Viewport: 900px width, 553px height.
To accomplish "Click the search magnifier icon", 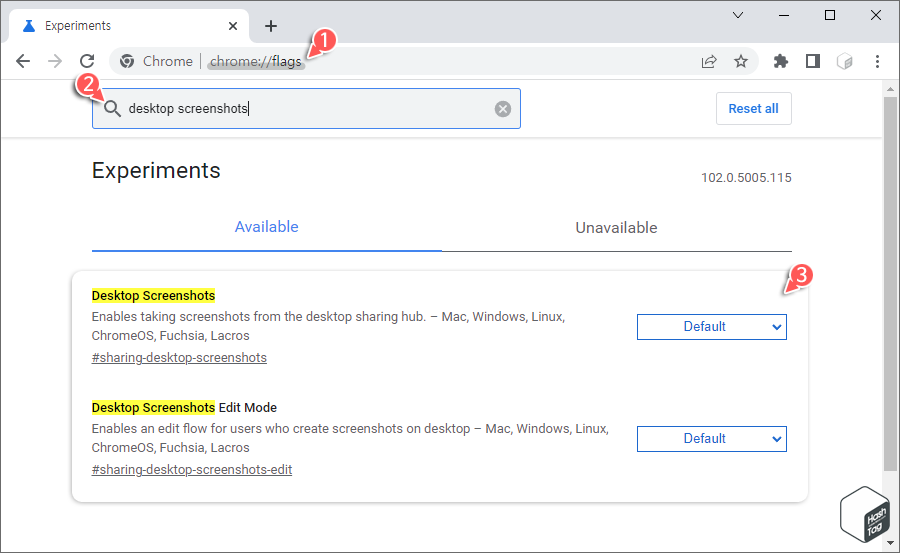I will (x=112, y=109).
